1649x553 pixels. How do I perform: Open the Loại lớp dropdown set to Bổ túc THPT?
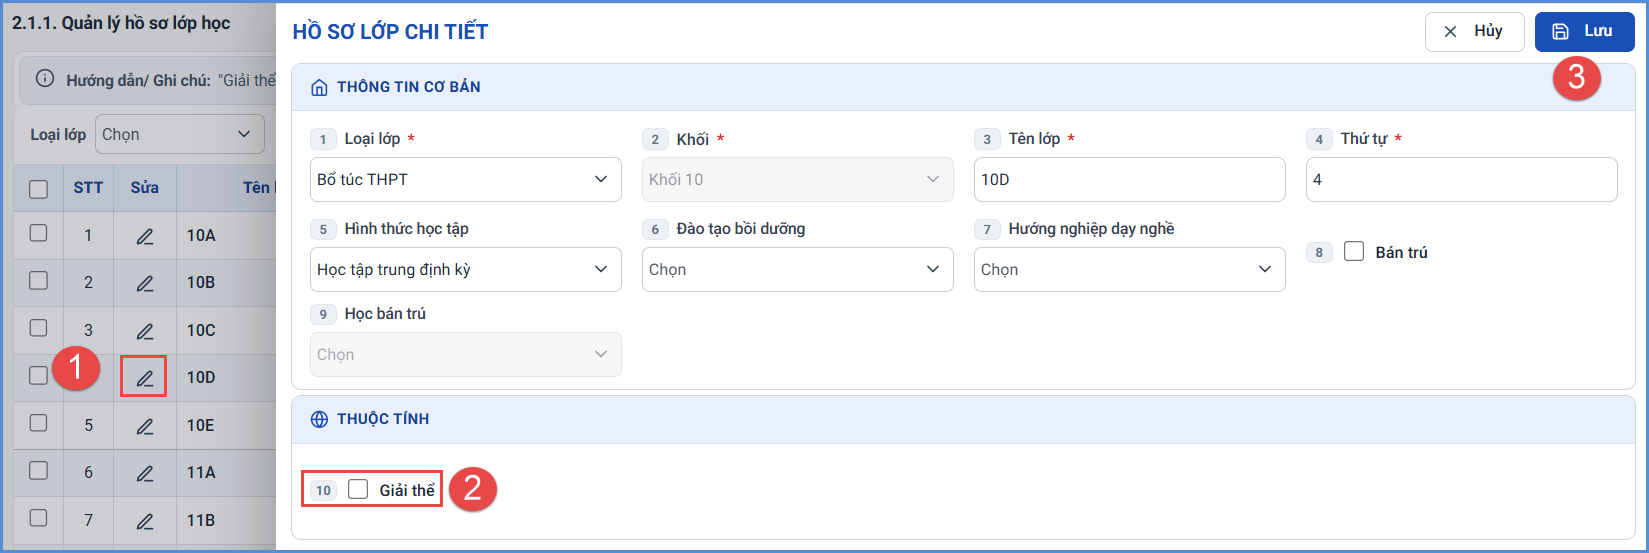(x=466, y=179)
